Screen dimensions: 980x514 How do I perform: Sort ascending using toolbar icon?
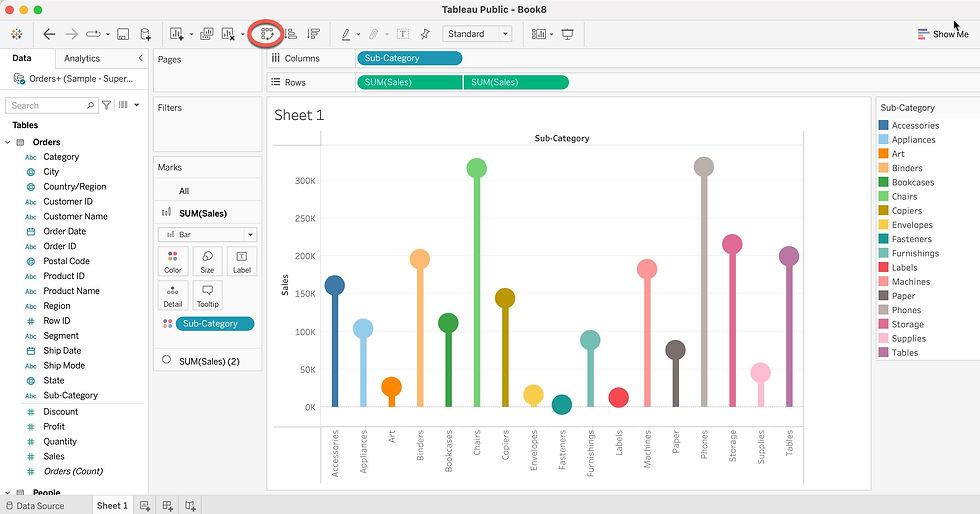291,34
